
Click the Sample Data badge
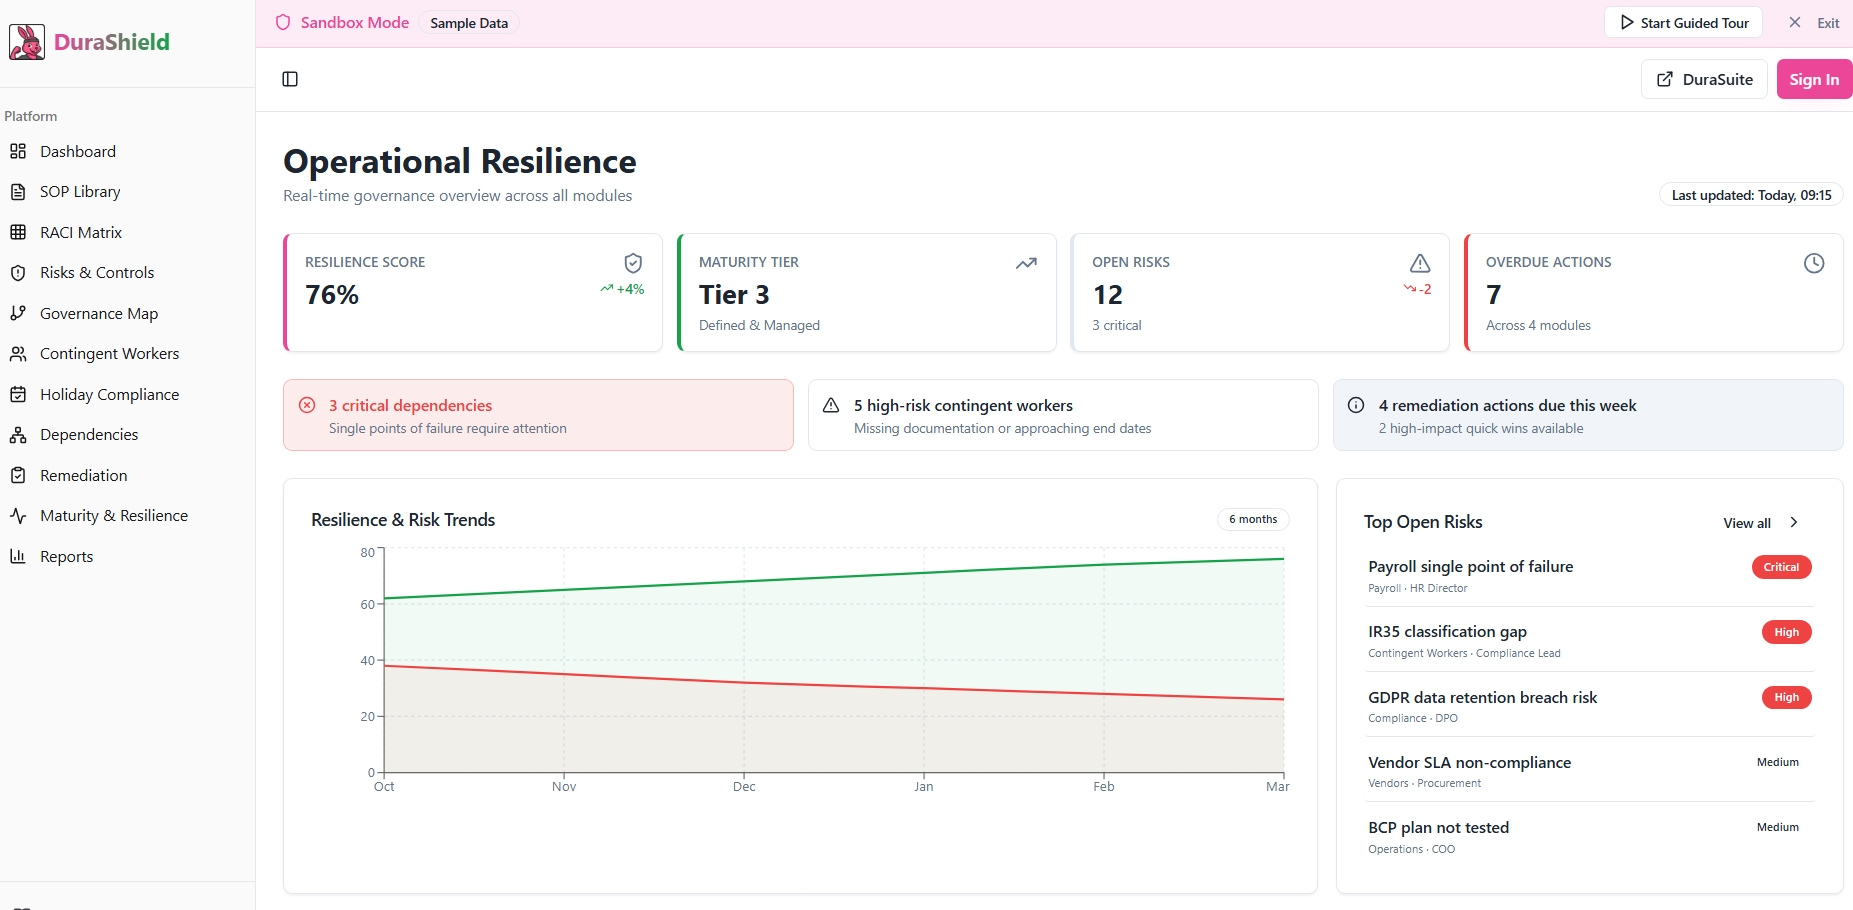[469, 23]
